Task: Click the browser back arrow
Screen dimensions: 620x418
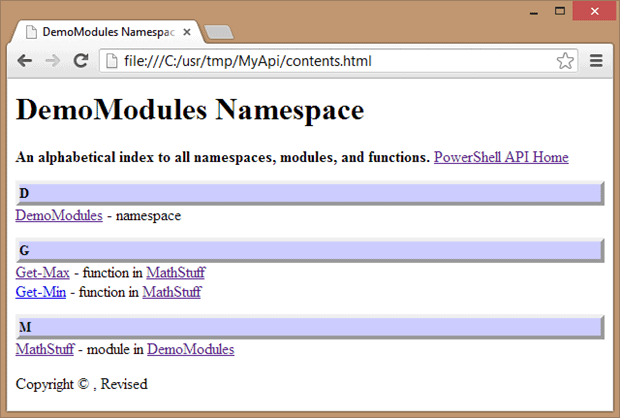Action: (x=25, y=61)
